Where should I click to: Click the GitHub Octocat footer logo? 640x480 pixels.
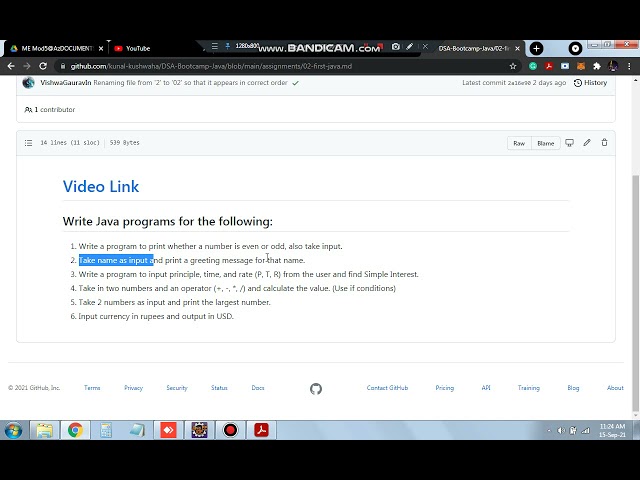[316, 389]
